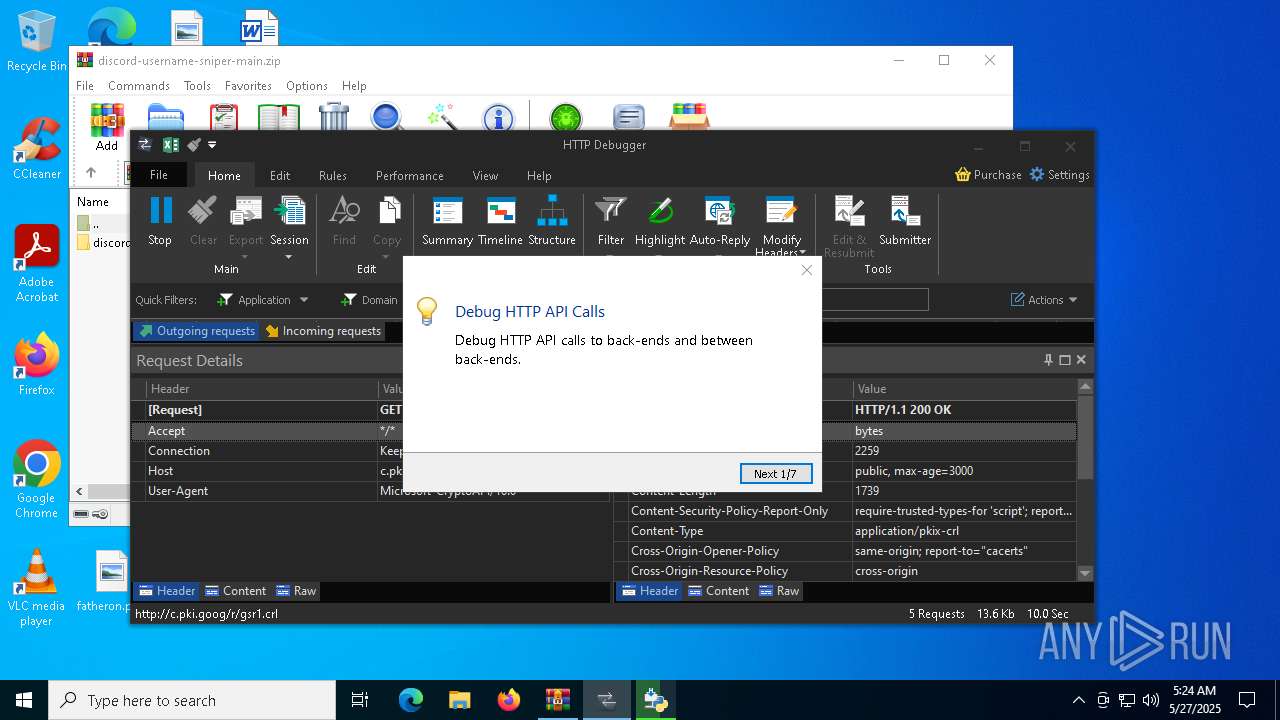This screenshot has width=1280, height=720.
Task: Click the Type here to search box
Action: [192, 700]
